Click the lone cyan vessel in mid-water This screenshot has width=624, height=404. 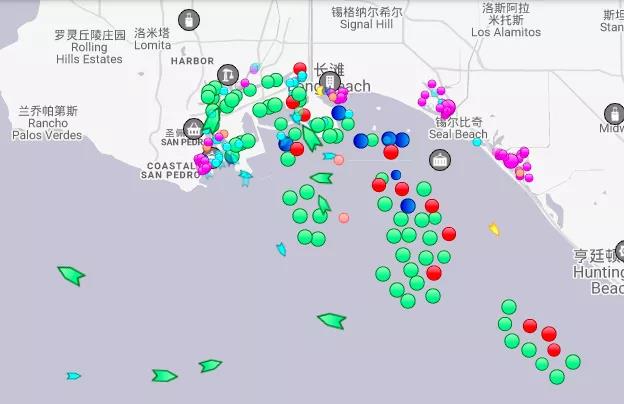(281, 249)
